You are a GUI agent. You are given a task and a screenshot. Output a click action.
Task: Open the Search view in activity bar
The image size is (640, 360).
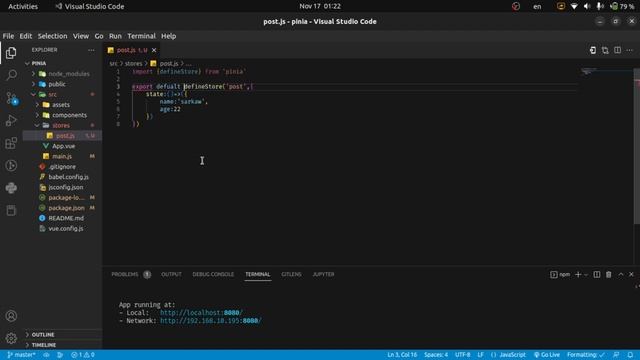coord(11,75)
